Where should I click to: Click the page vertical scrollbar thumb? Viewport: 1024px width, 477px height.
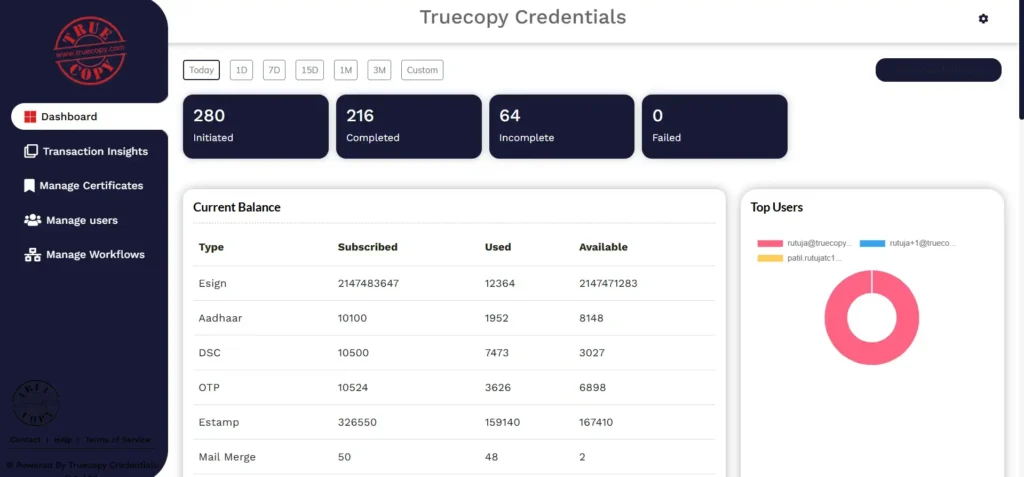pos(1021,59)
